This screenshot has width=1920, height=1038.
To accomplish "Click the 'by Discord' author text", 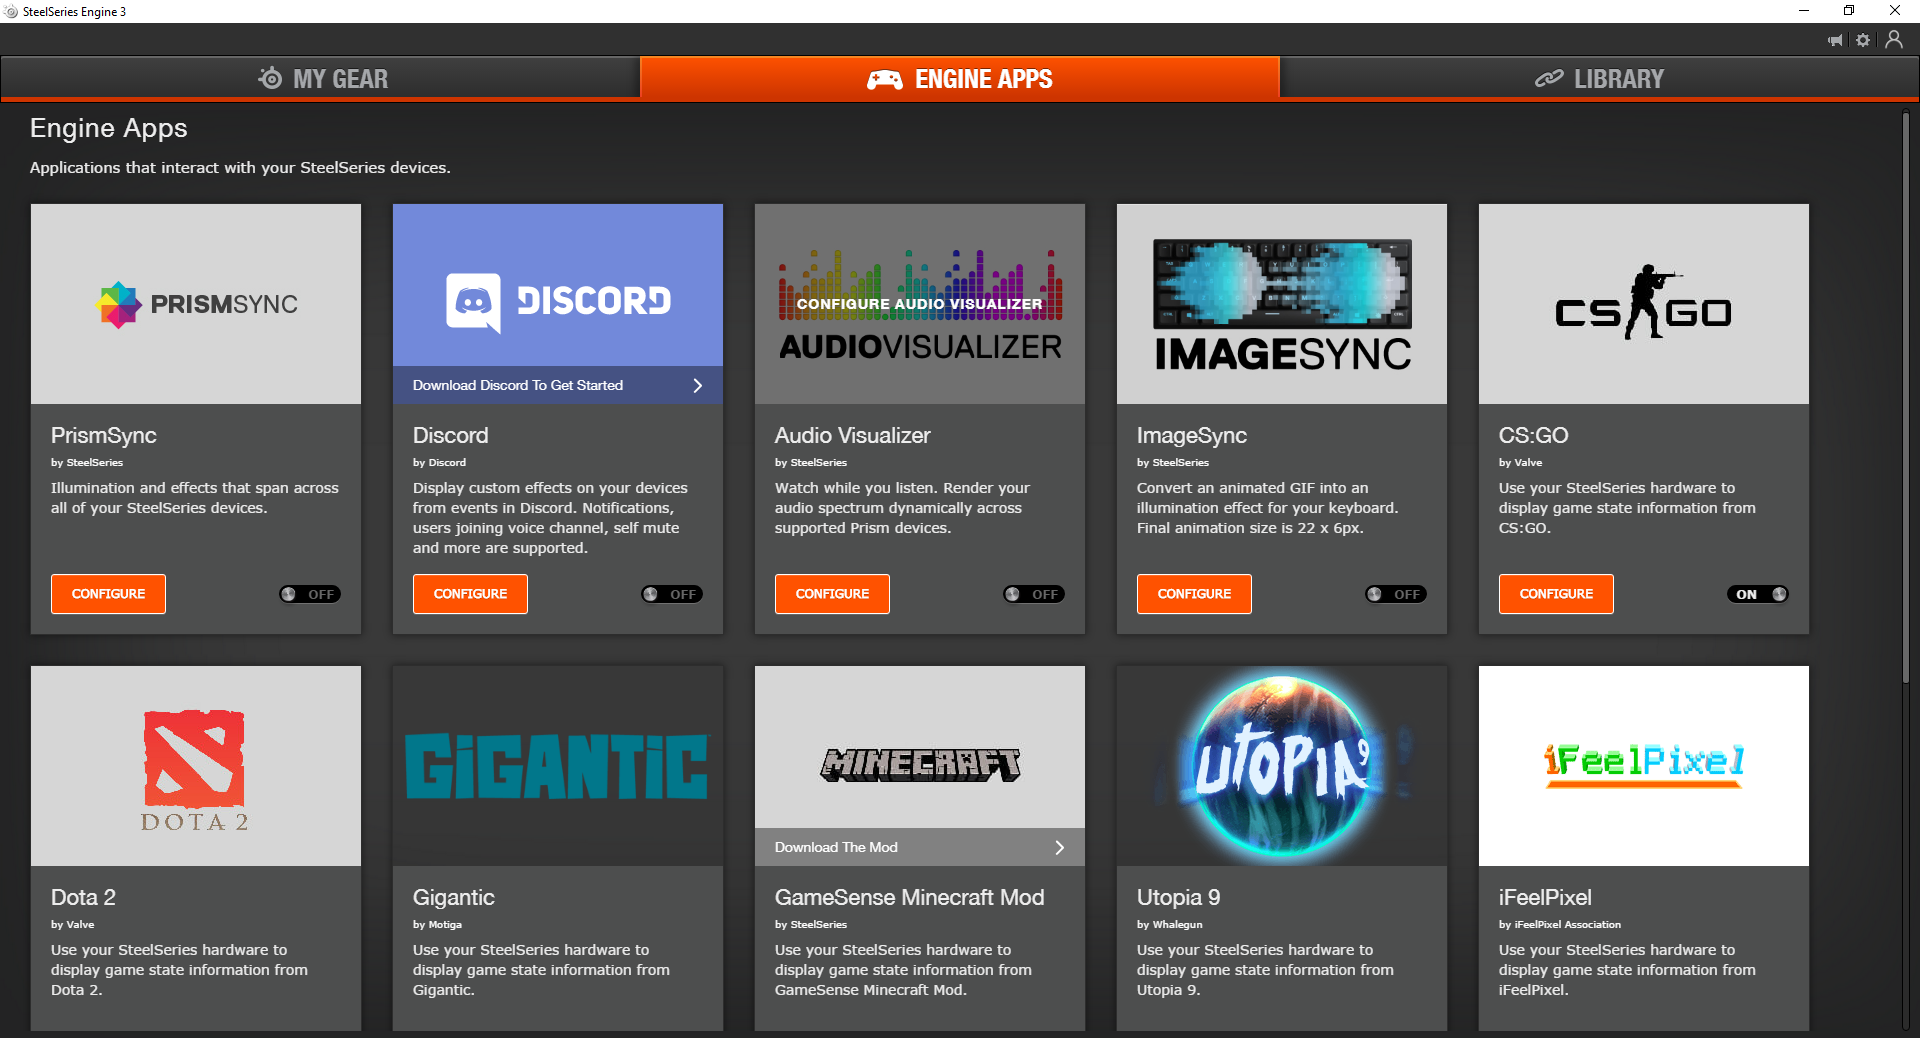I will tap(440, 462).
